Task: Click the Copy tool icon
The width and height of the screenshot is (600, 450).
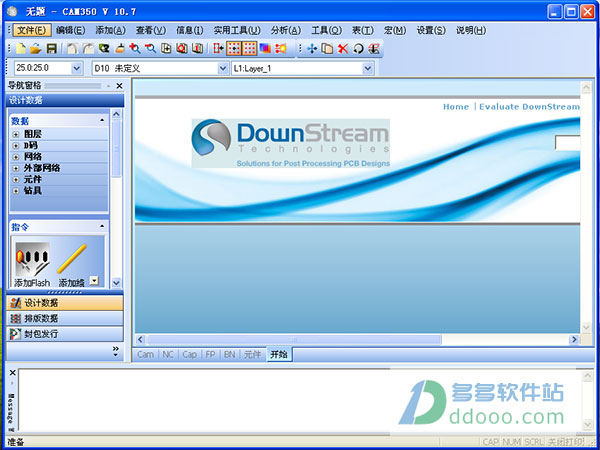Action: 327,49
